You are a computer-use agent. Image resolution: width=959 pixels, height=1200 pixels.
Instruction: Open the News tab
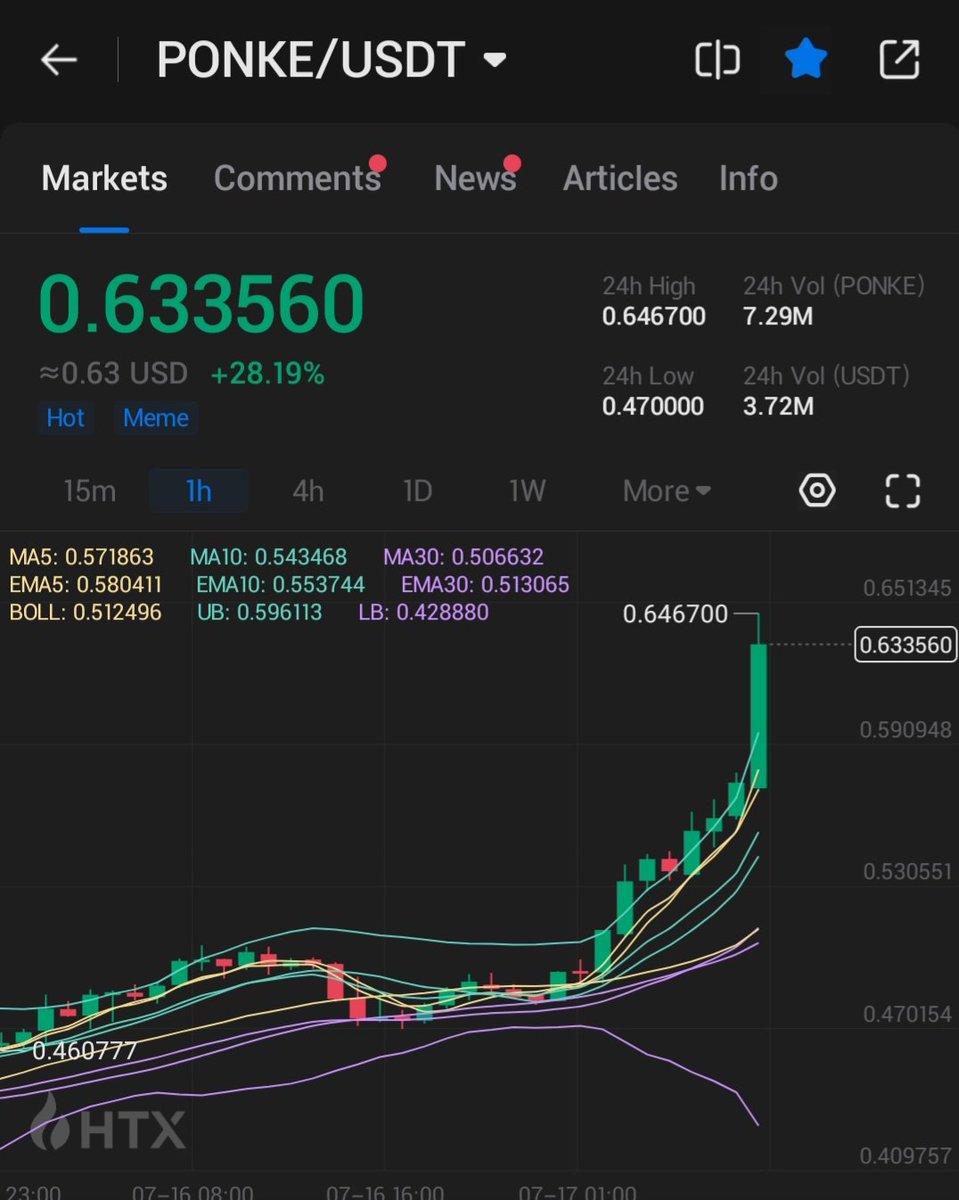point(475,179)
